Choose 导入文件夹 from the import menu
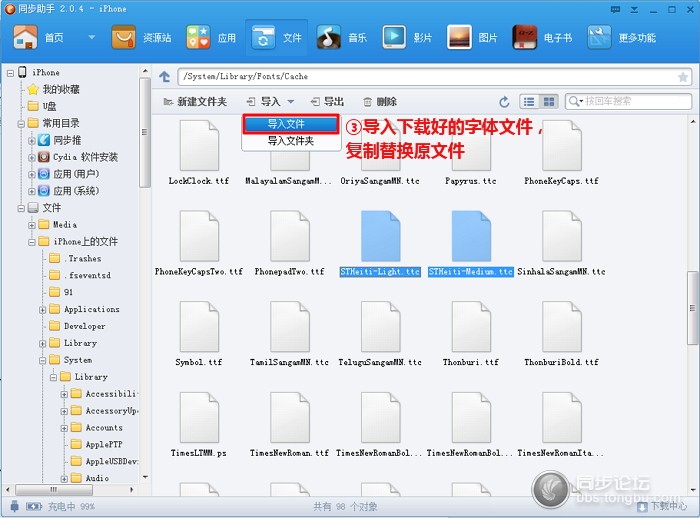Screen dimensions: 700x518 tap(290, 141)
